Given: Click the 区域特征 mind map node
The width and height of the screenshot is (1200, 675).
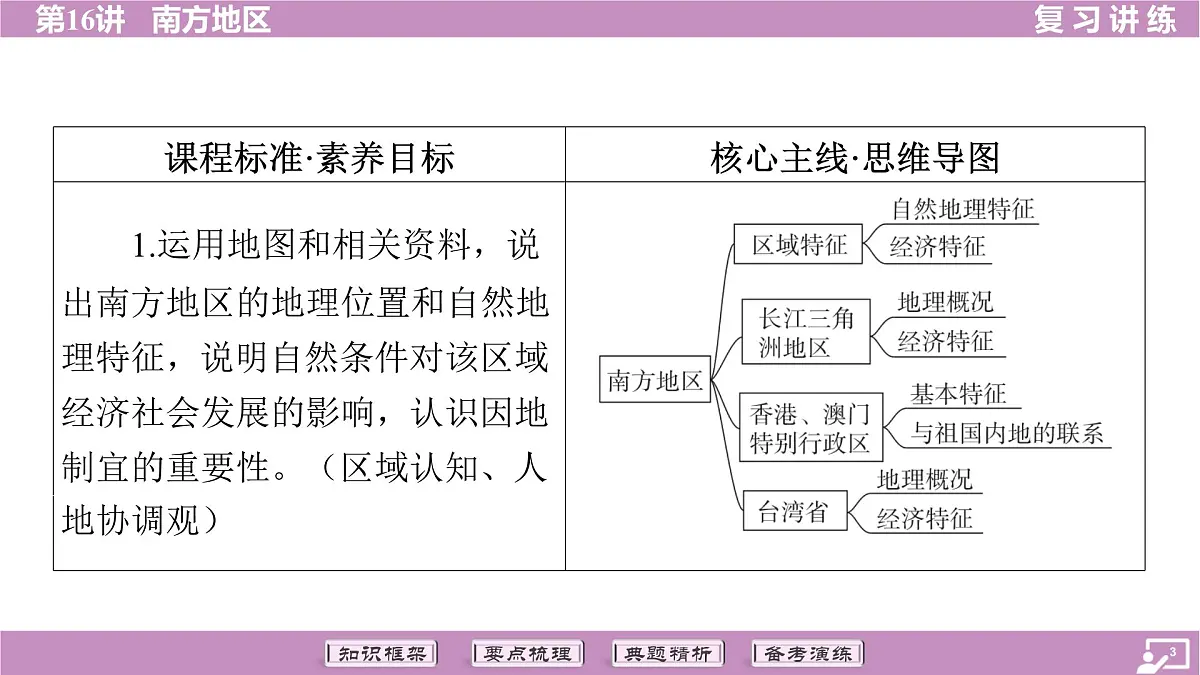Looking at the screenshot, I should pos(798,244).
